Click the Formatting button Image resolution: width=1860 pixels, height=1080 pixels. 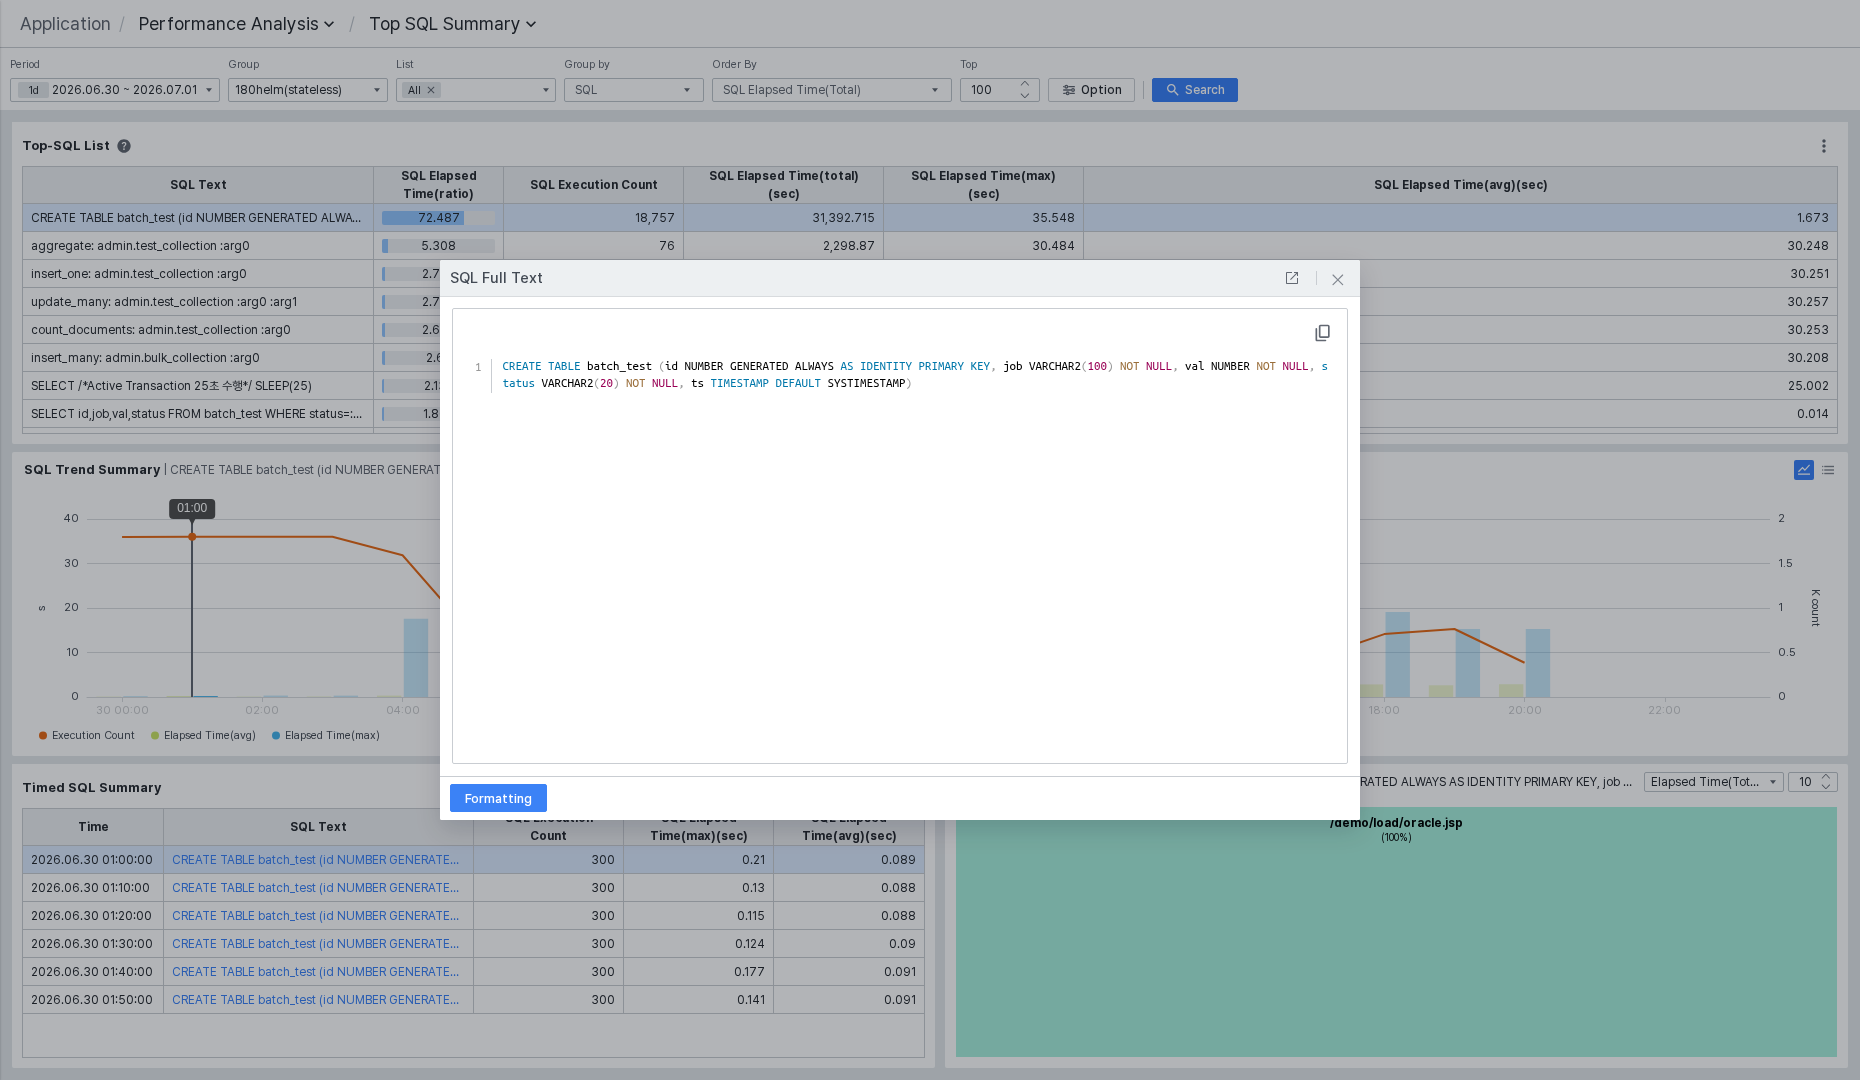[x=498, y=798]
